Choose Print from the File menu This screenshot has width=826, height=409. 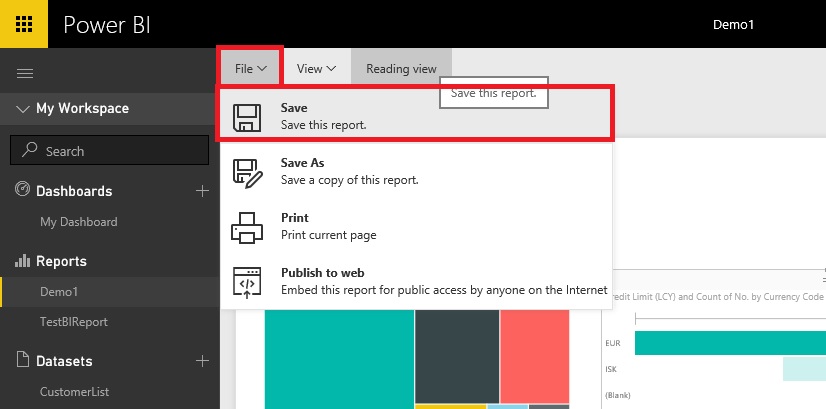(415, 227)
